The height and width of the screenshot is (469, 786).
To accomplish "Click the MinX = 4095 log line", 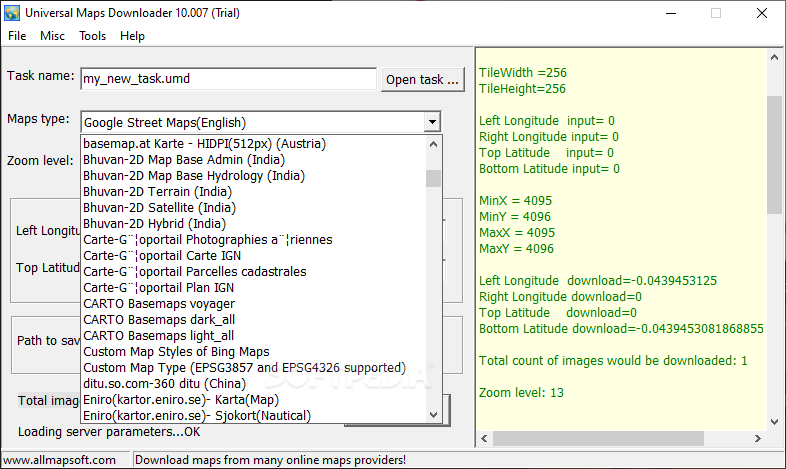I will click(x=515, y=201).
